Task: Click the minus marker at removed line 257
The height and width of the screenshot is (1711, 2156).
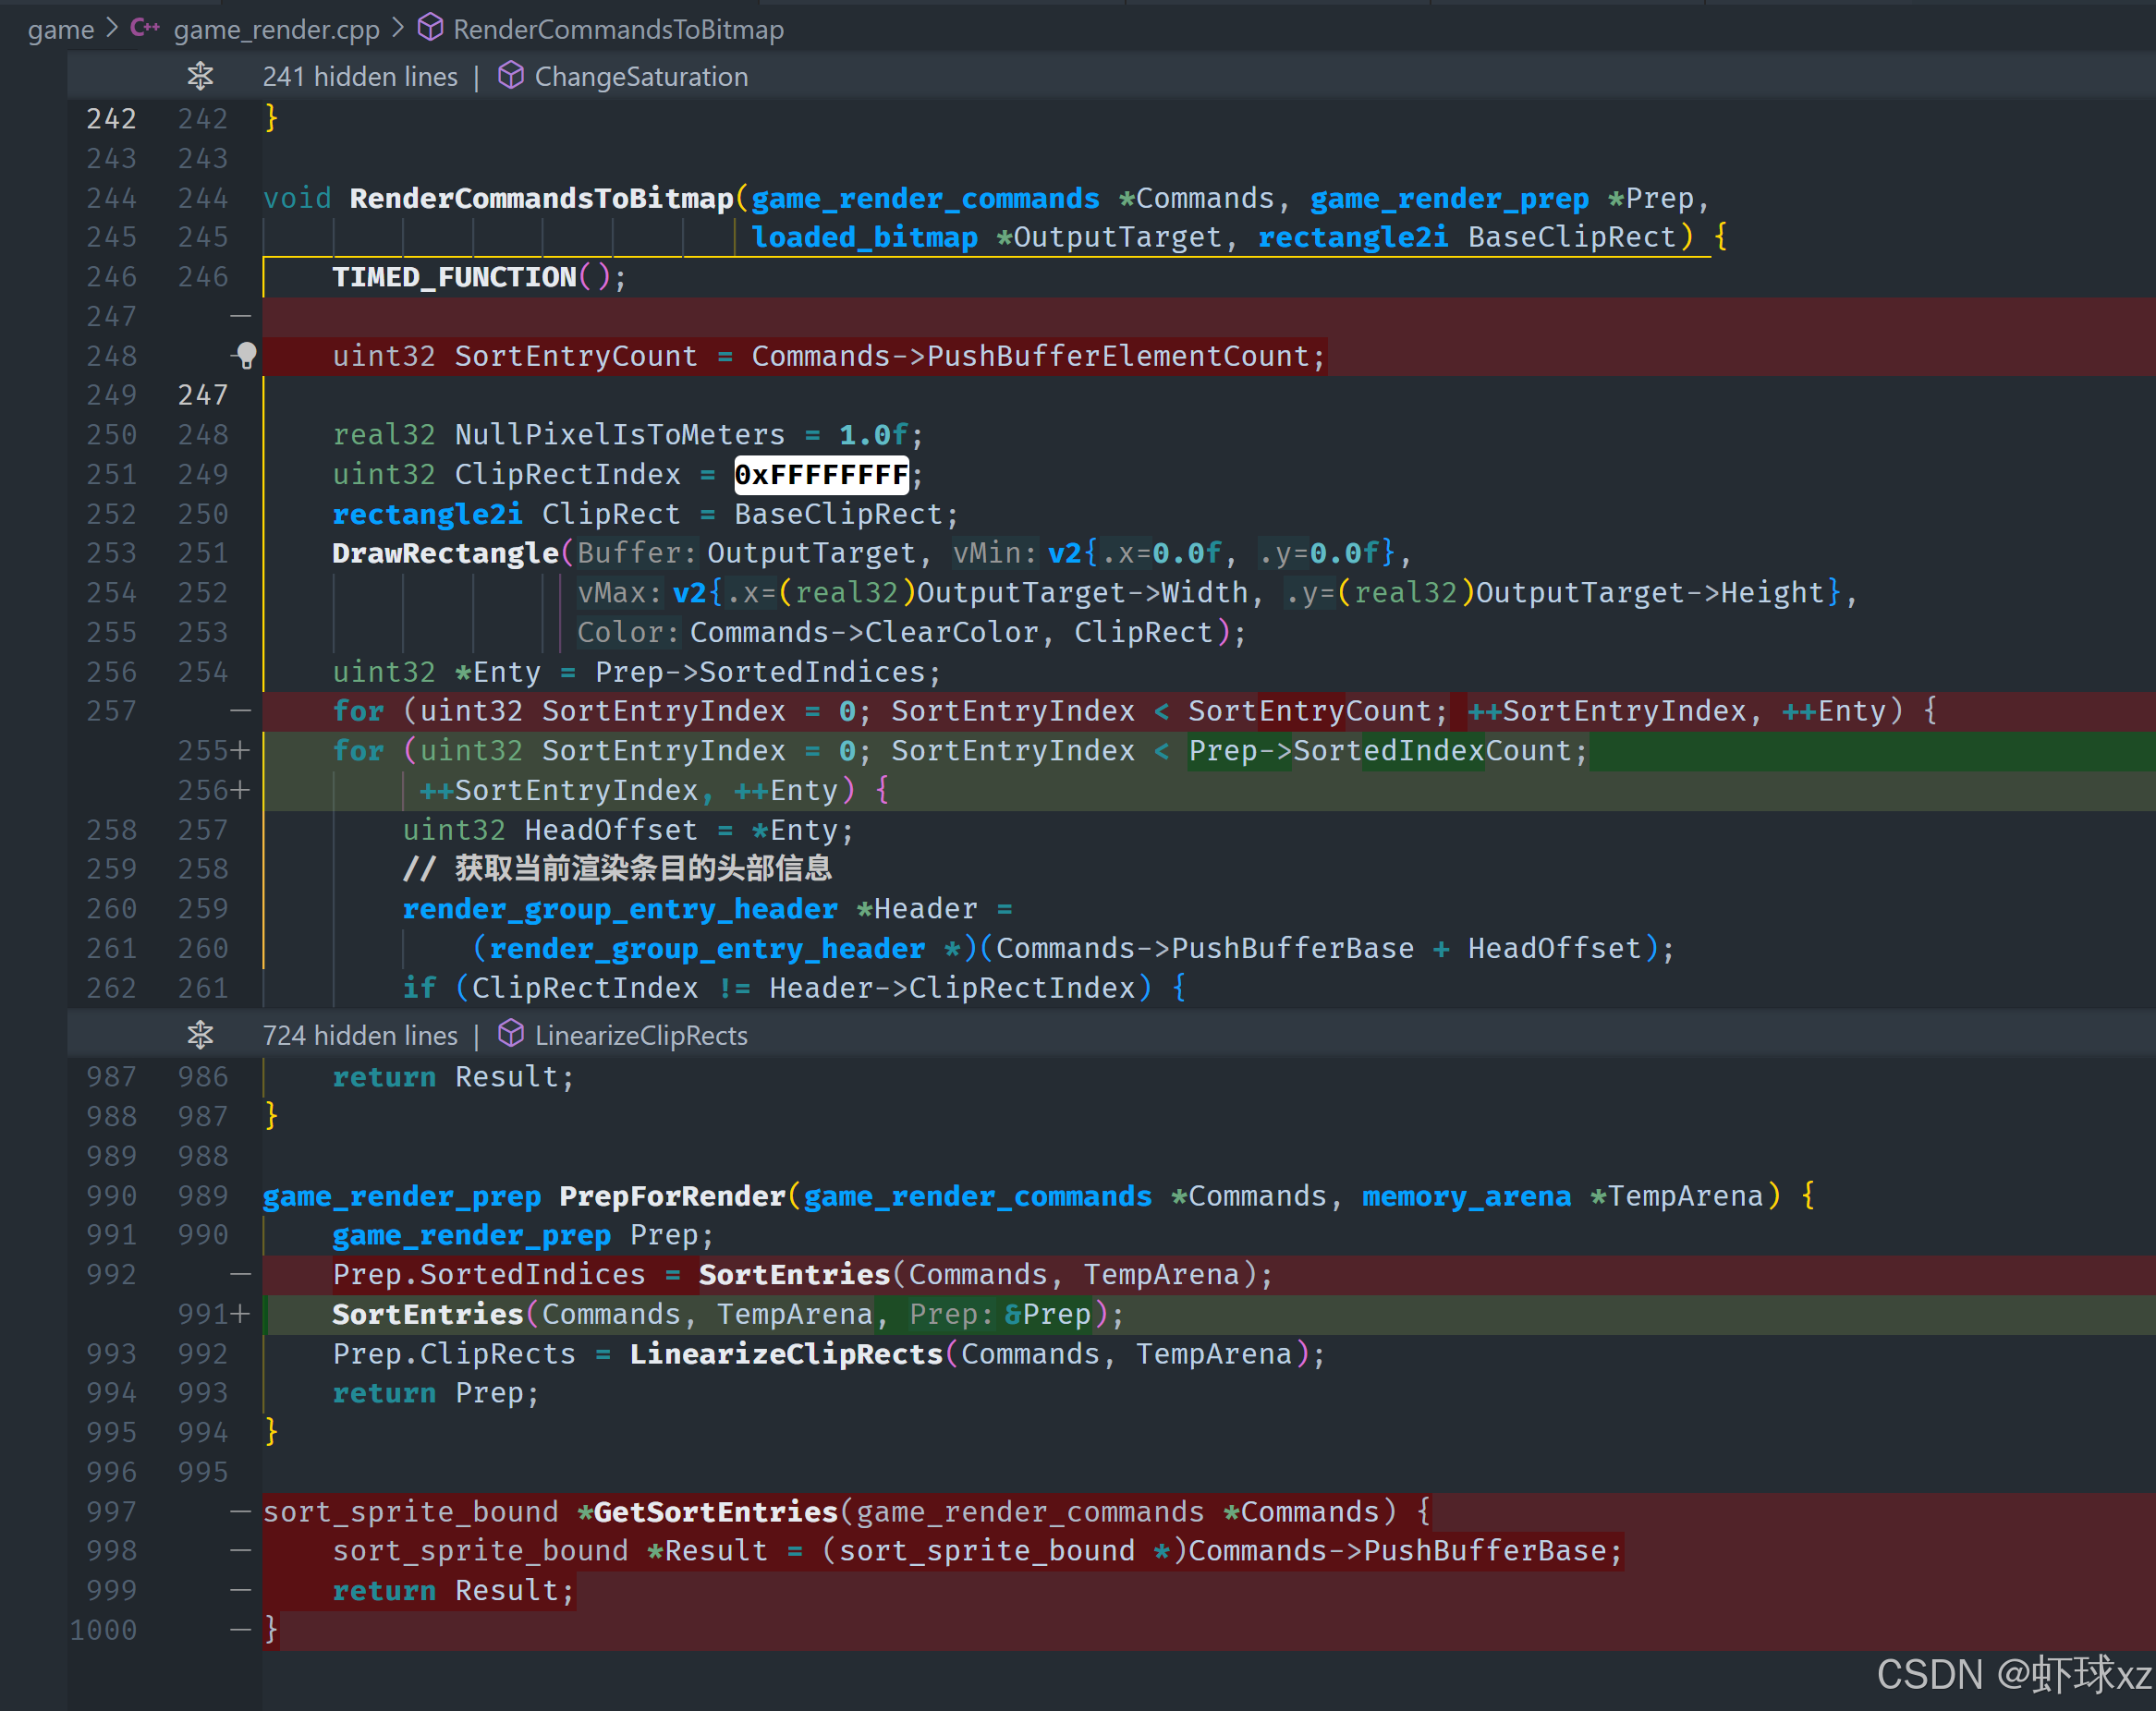Action: coord(240,711)
